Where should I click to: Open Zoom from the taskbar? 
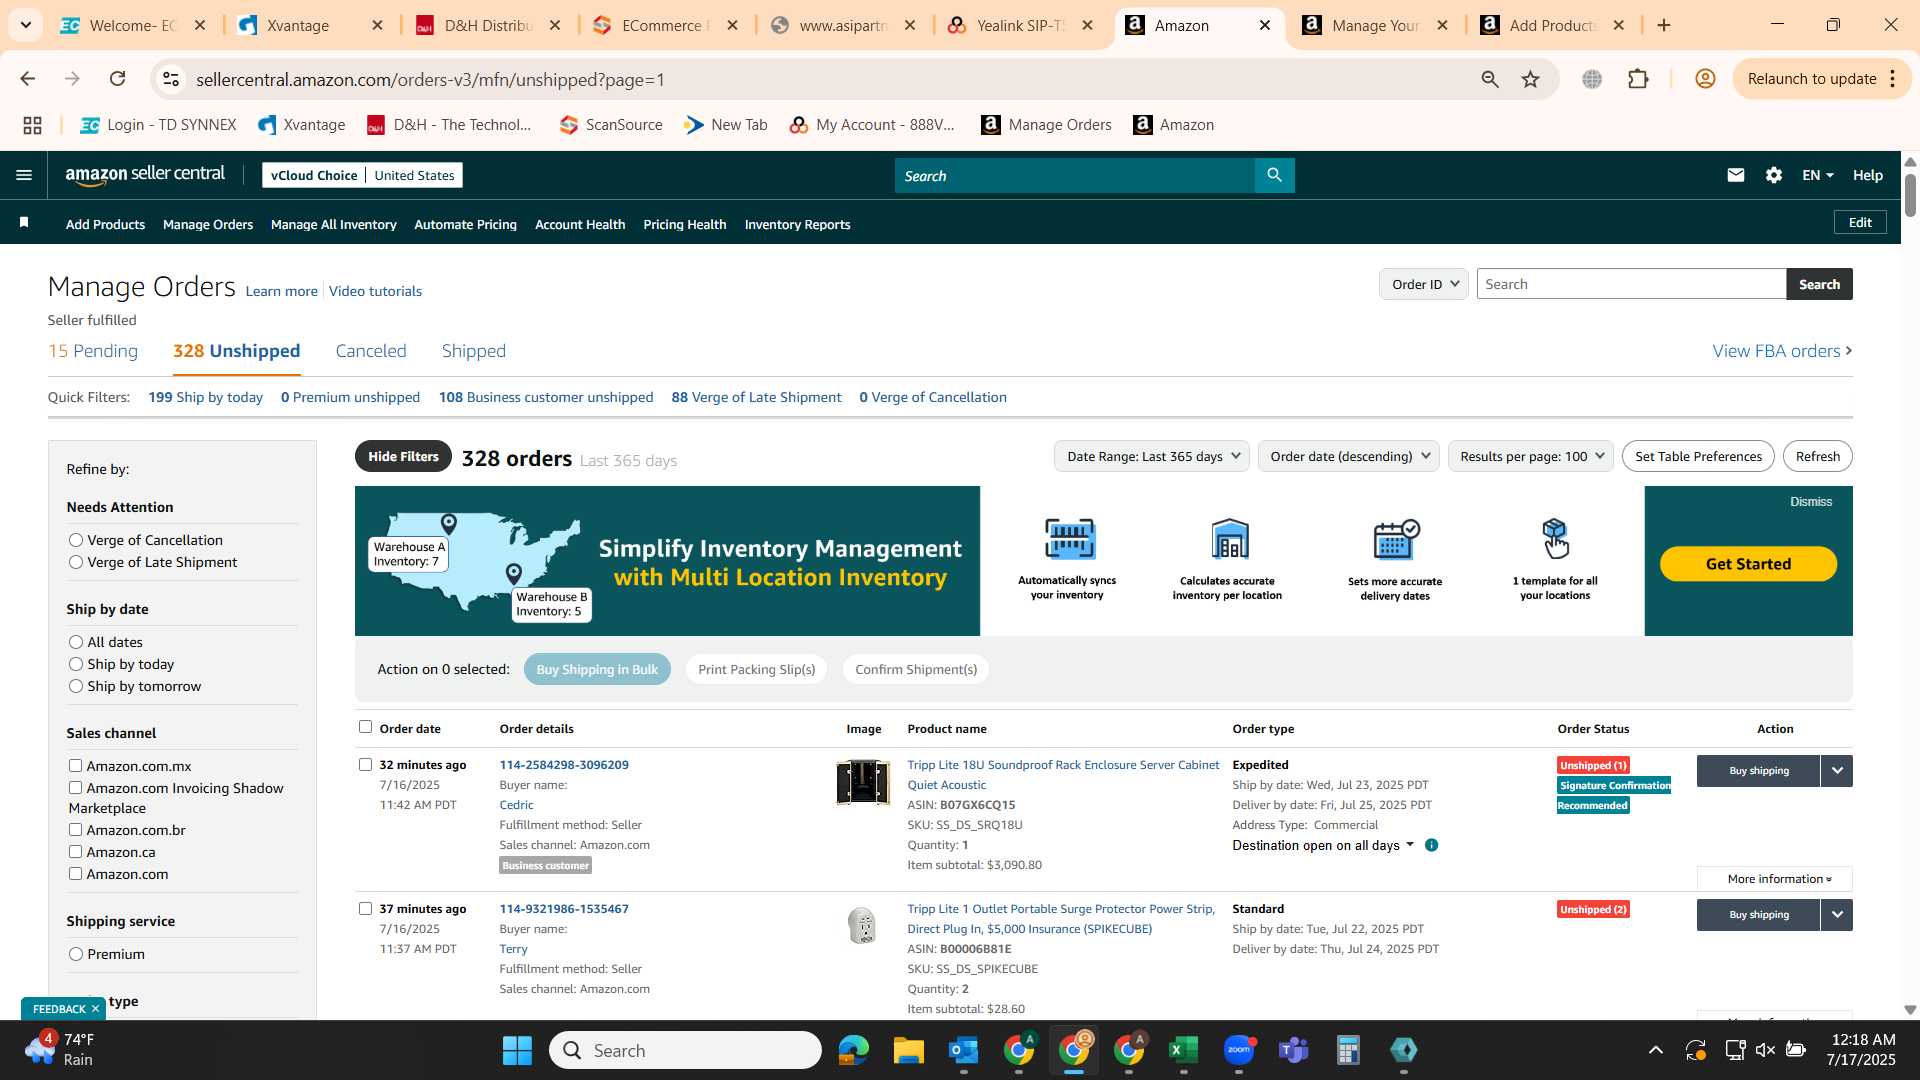[x=1239, y=1050]
